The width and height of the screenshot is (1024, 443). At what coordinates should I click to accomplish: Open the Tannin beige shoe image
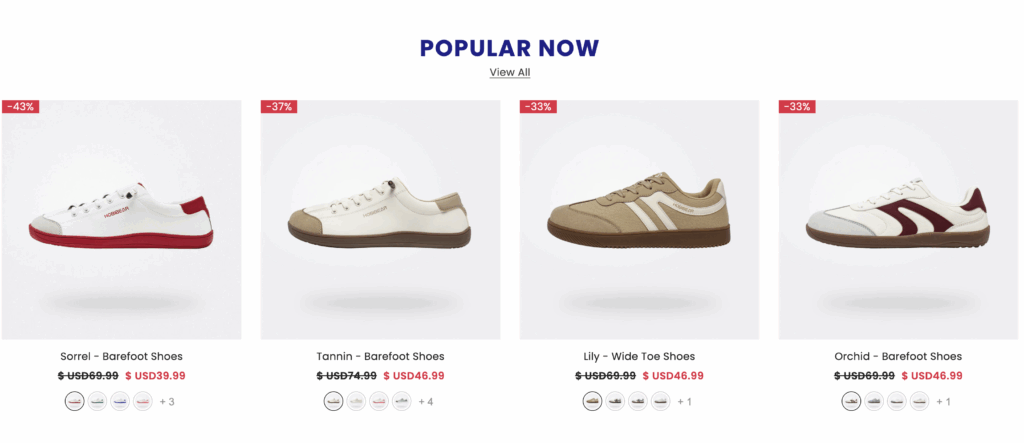[x=380, y=220]
